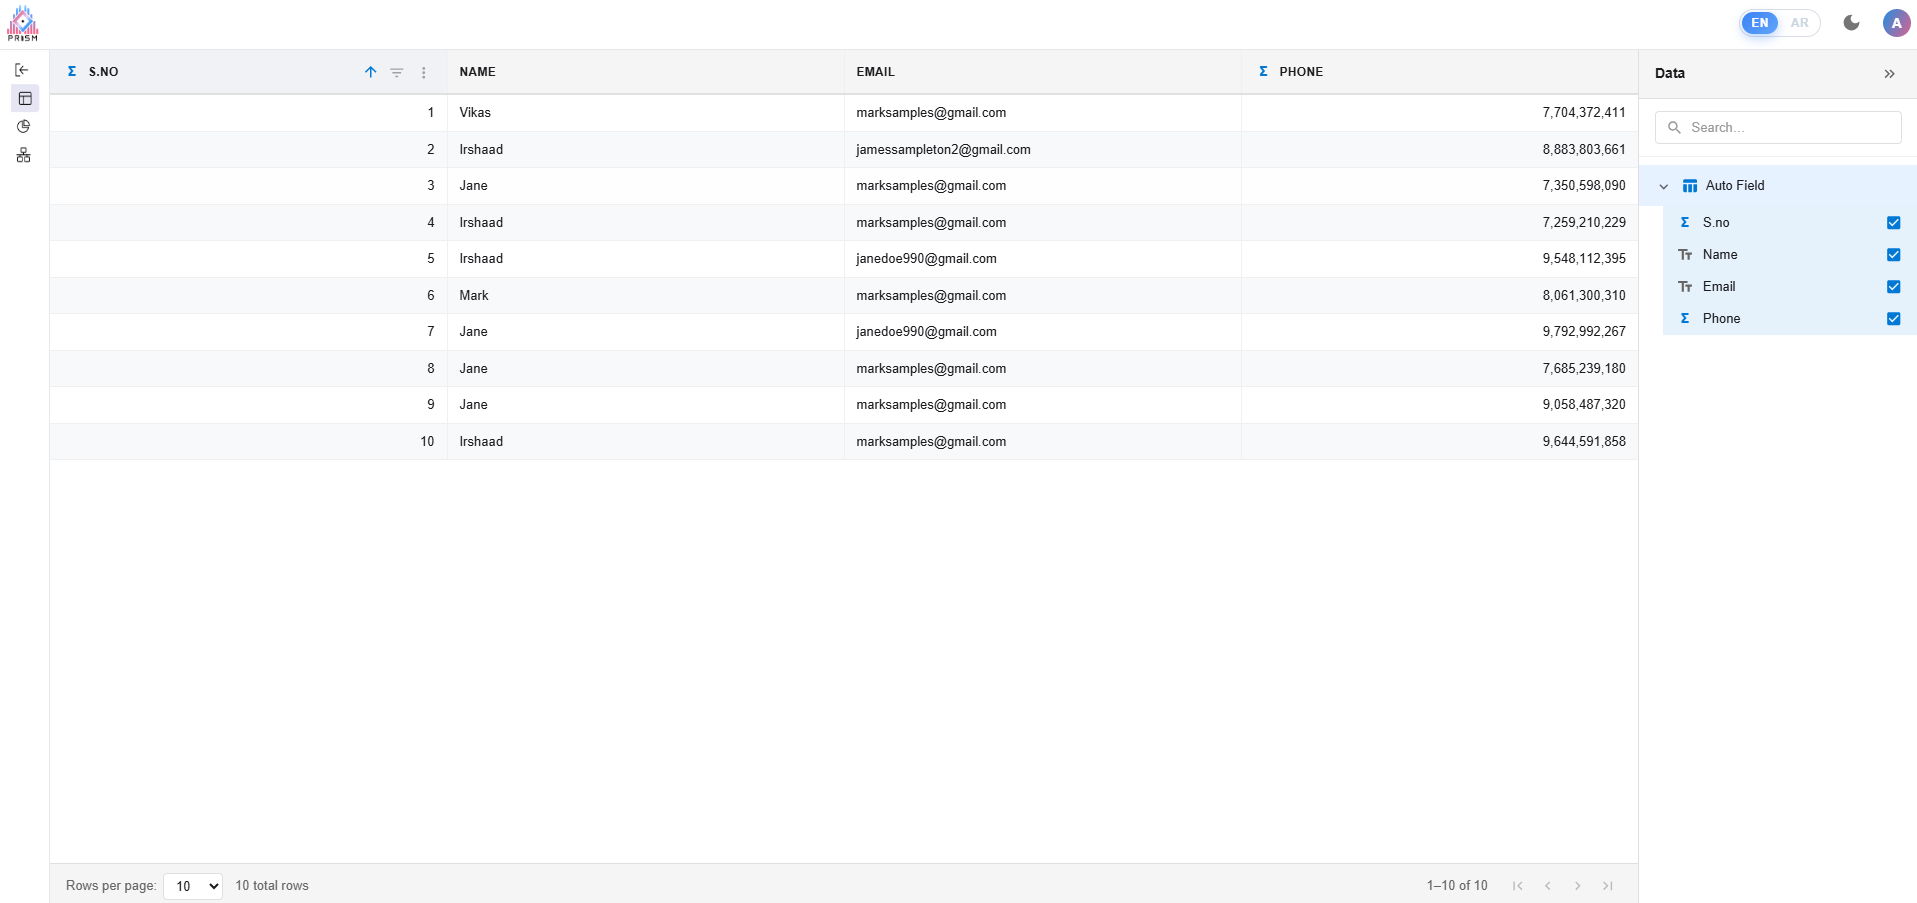Open the hierarchy diagram icon in sidebar

tap(24, 155)
